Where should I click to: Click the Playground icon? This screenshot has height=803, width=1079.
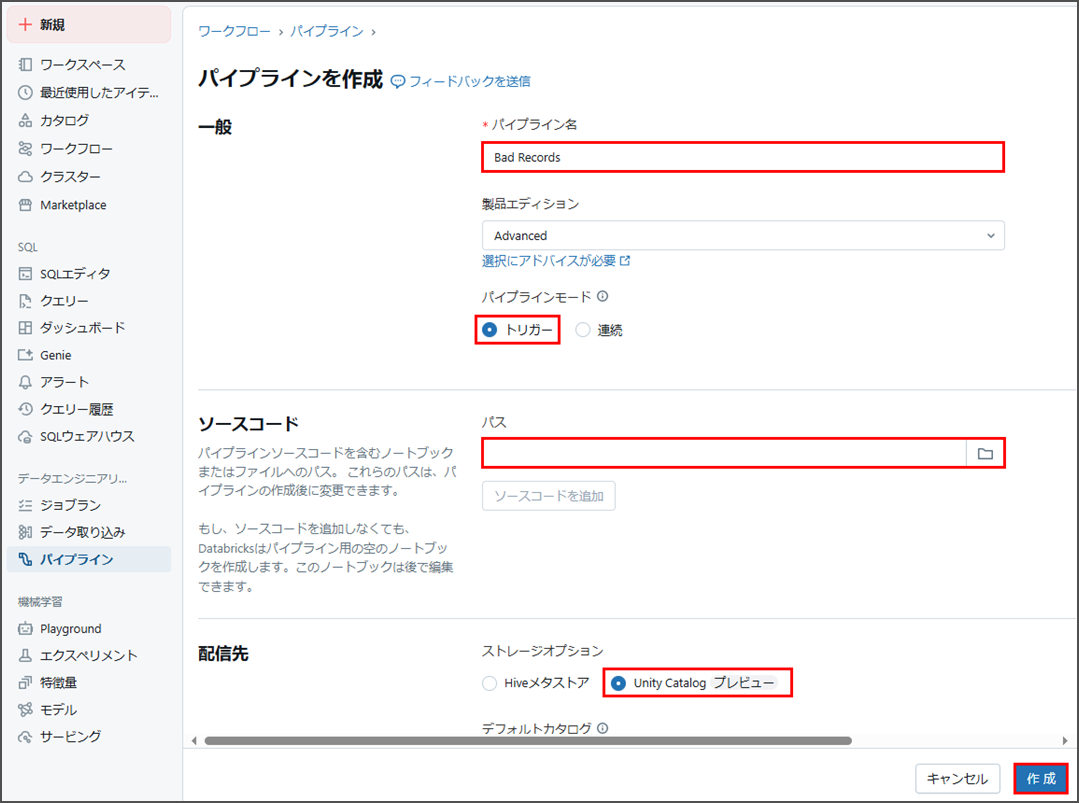[x=25, y=628]
